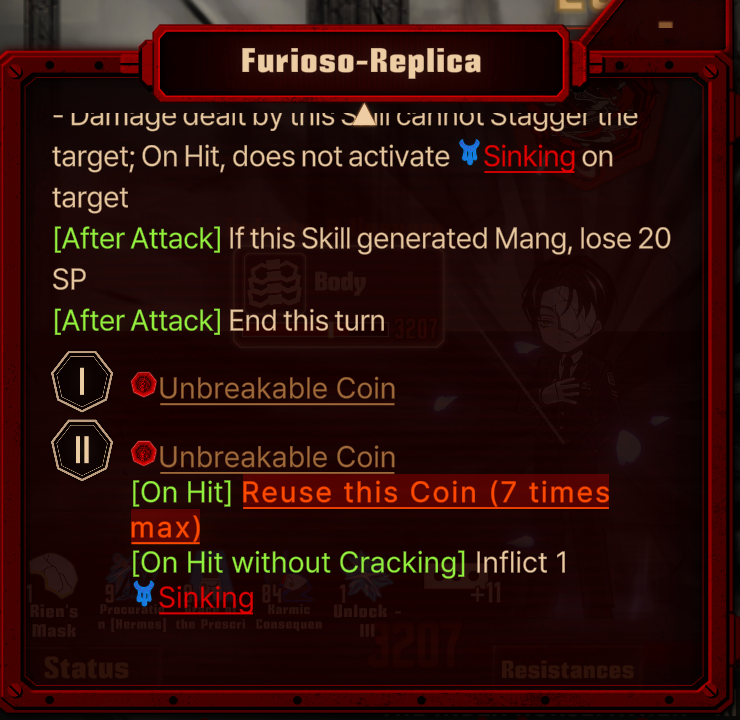Click the blue Sinking icon beside 'does not activate'
The image size is (740, 720).
[470, 152]
